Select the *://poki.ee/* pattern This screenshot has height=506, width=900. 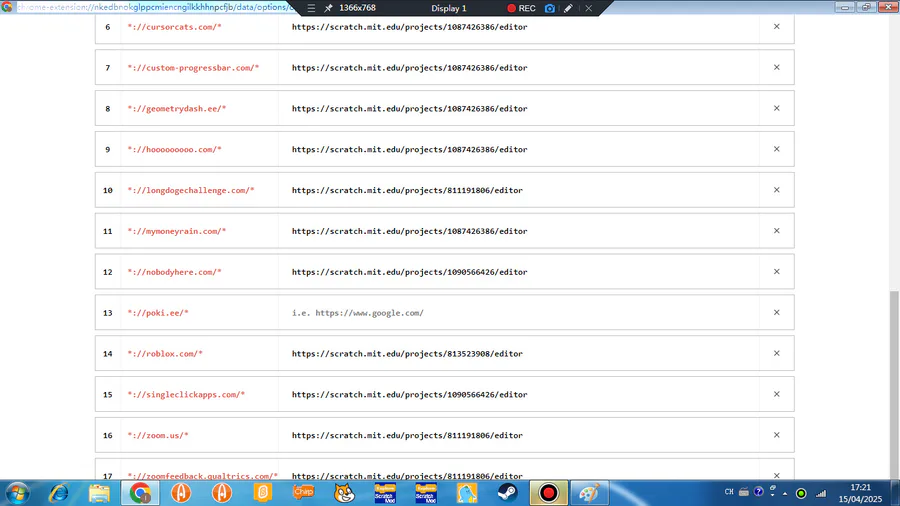(x=158, y=313)
